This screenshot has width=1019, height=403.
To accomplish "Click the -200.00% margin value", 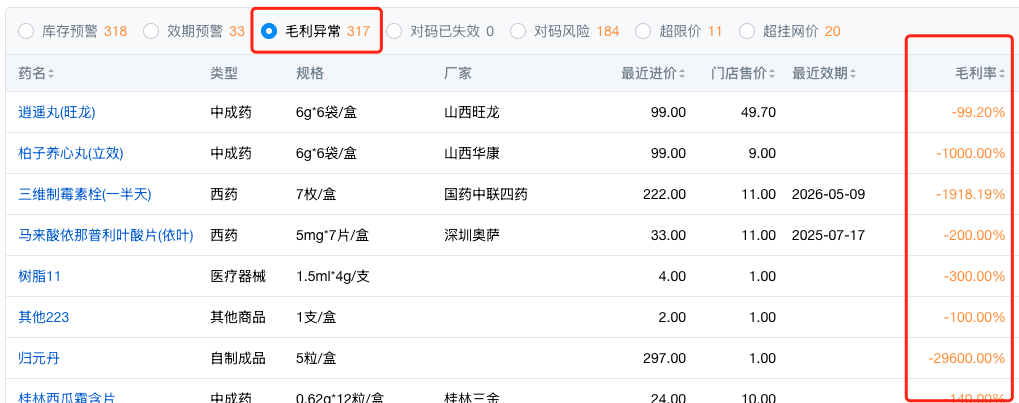I will [x=974, y=235].
